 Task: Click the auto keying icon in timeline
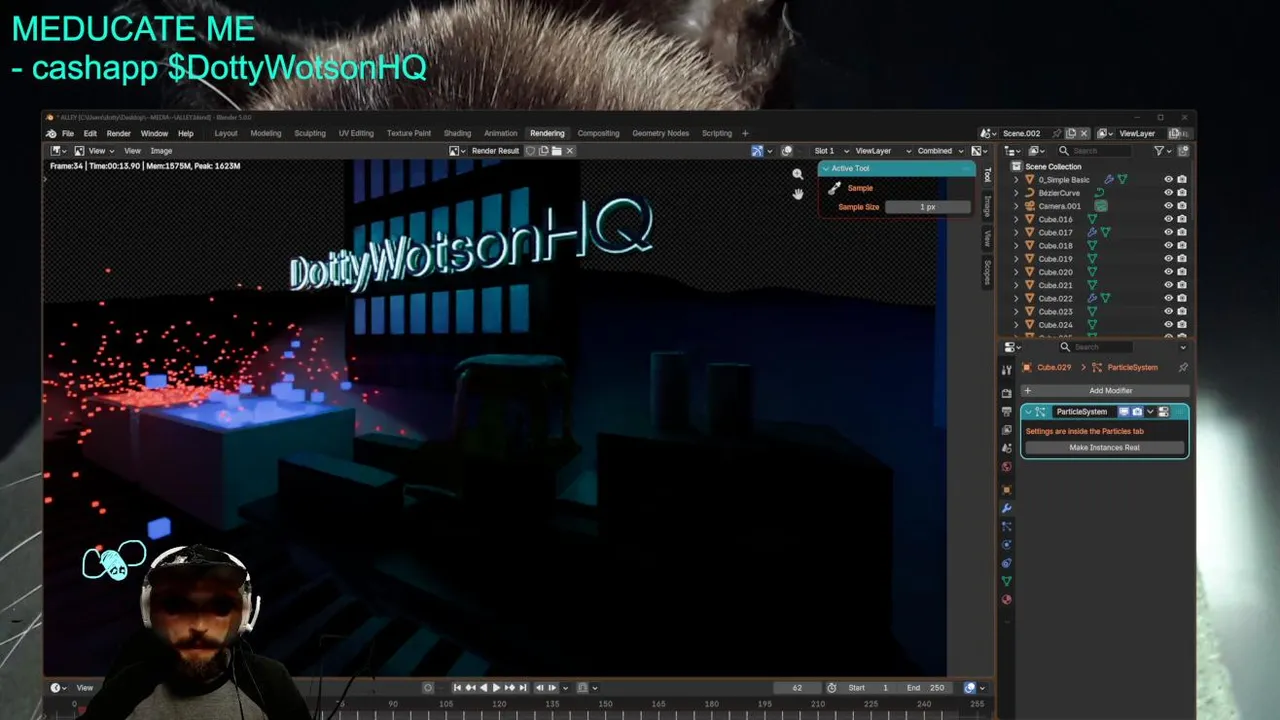click(428, 688)
